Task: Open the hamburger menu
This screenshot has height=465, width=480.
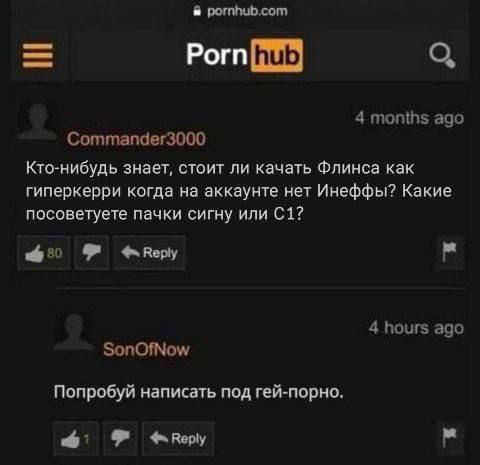Action: click(x=38, y=56)
